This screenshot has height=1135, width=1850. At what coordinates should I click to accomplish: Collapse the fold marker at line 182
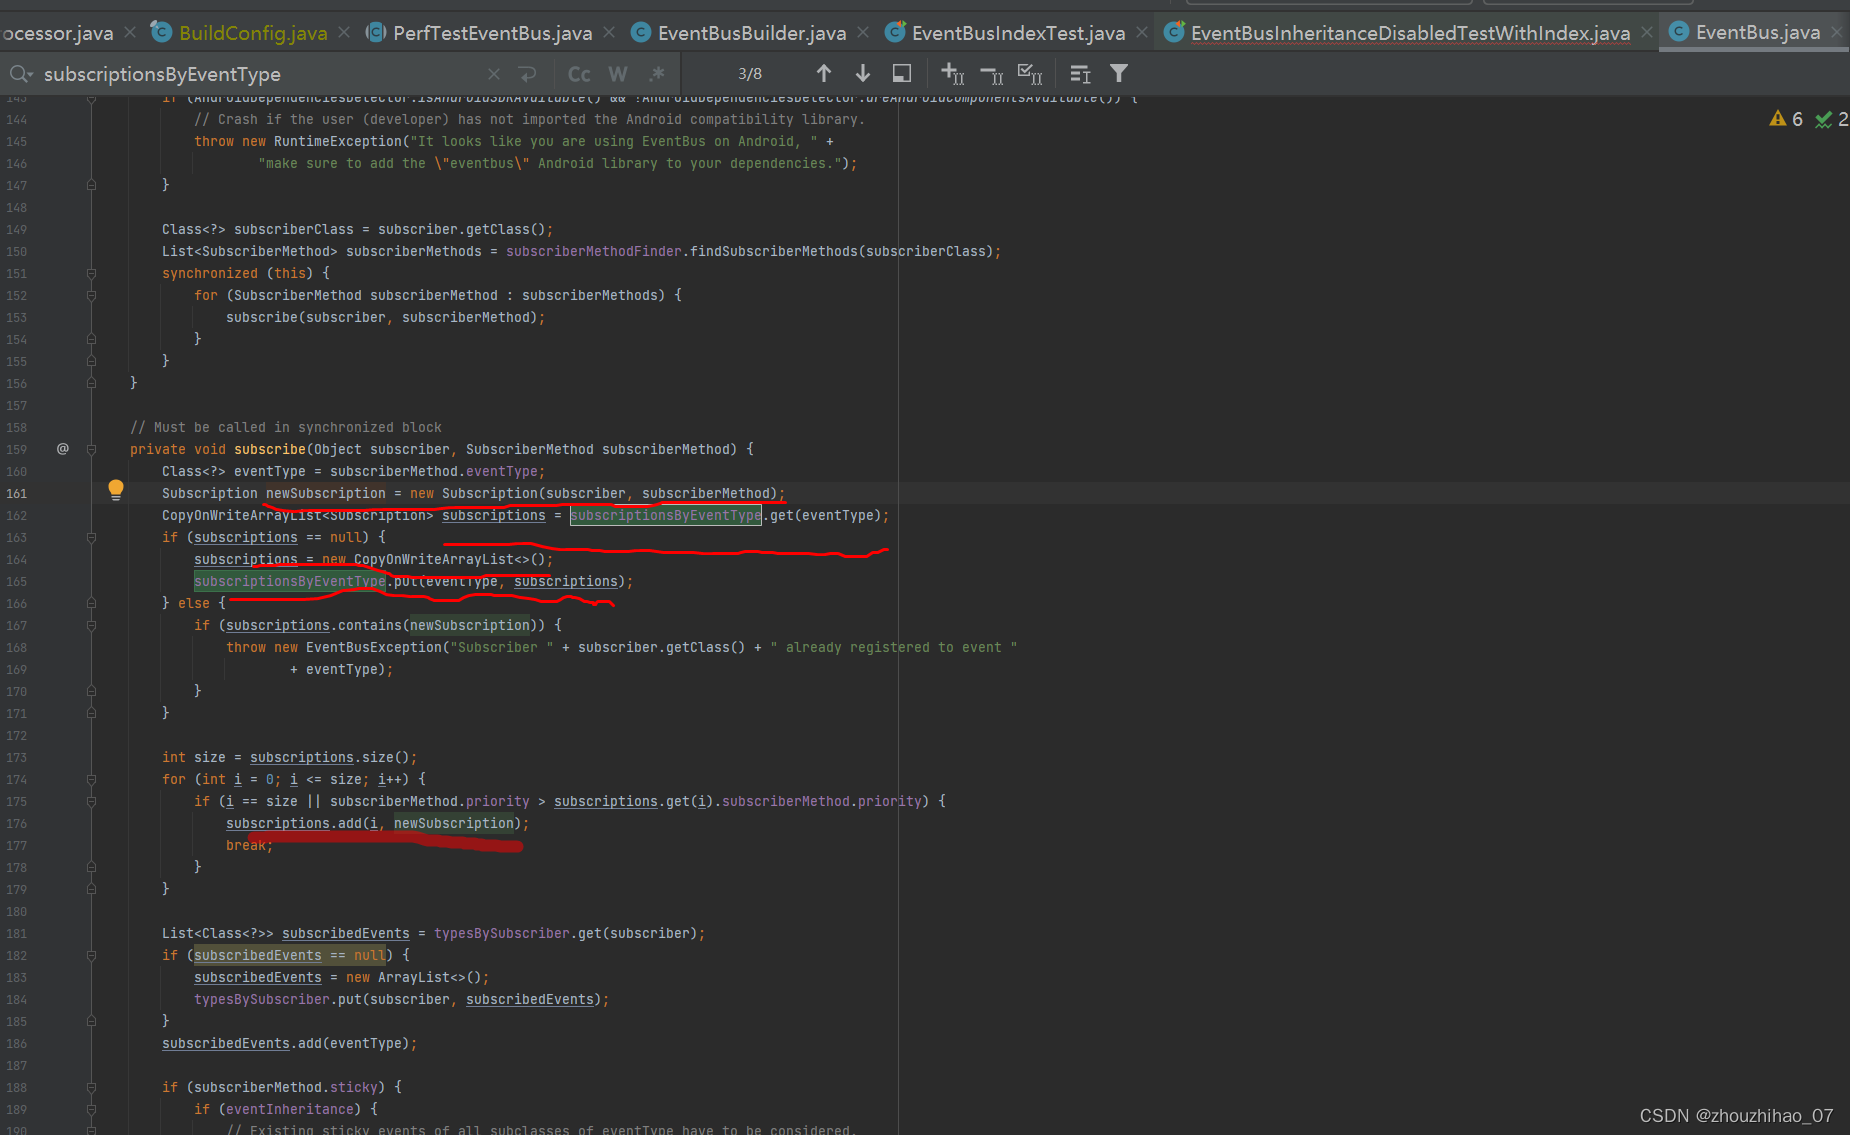(x=91, y=955)
